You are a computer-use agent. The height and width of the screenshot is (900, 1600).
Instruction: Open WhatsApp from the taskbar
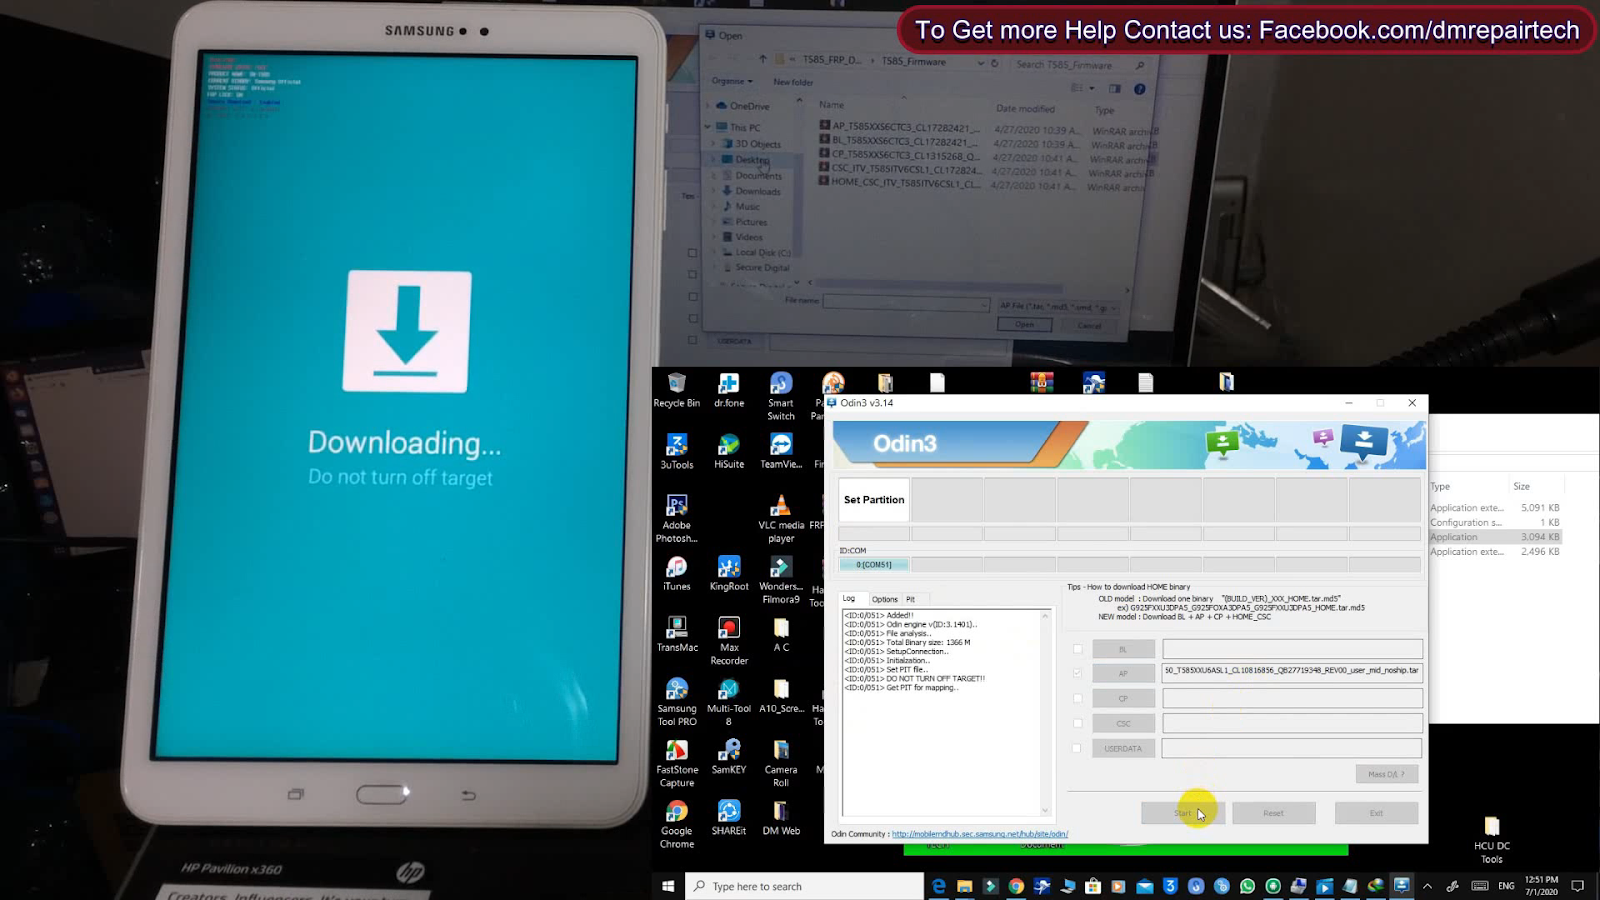pyautogui.click(x=1247, y=886)
